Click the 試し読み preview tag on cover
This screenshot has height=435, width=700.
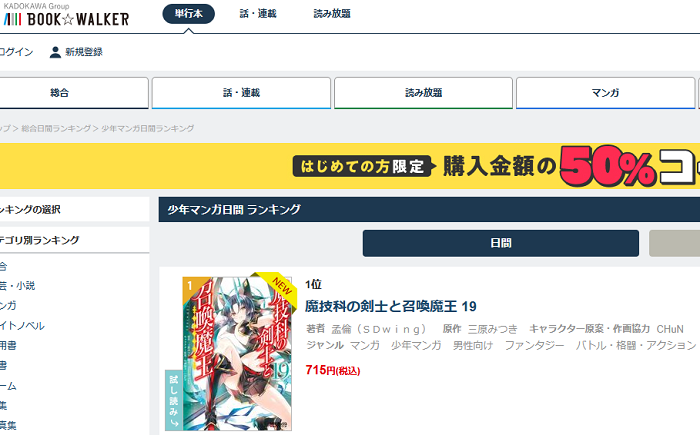coord(174,400)
